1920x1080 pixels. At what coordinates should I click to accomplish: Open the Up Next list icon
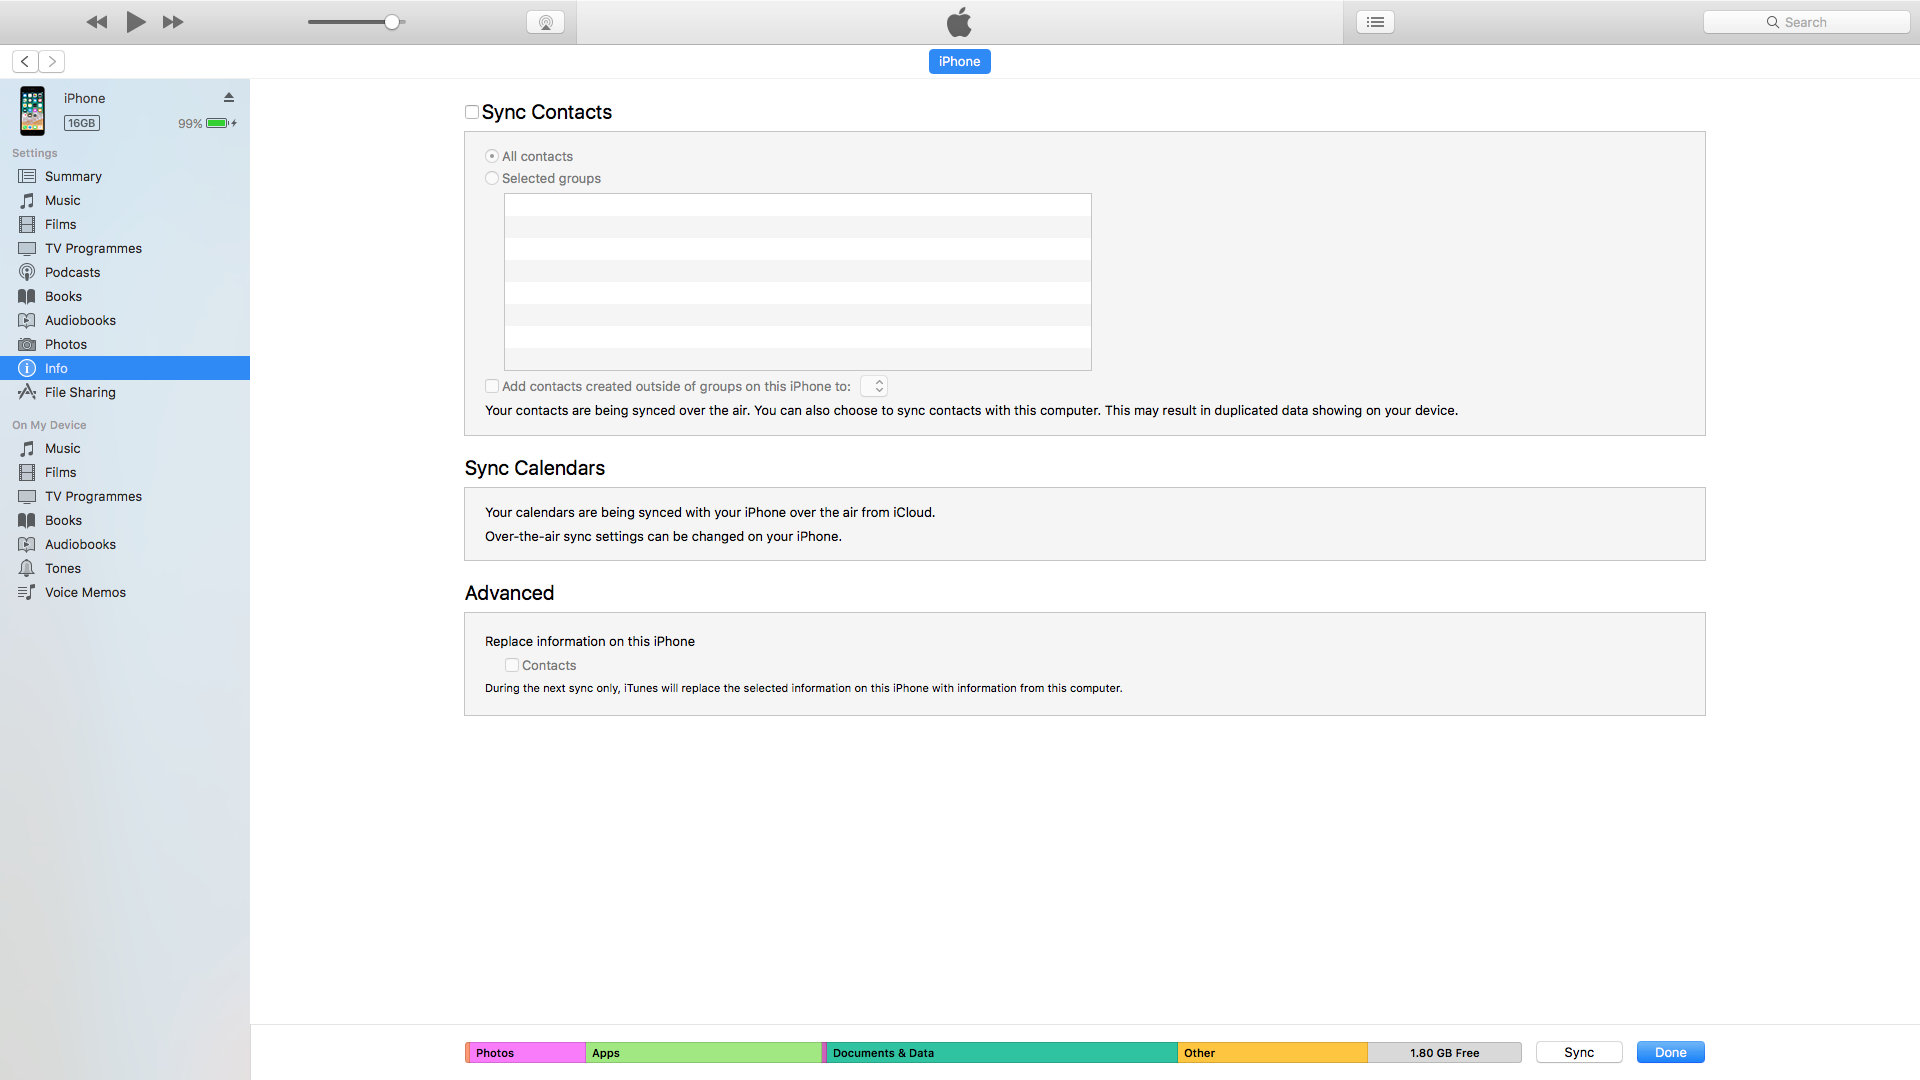[x=1375, y=22]
